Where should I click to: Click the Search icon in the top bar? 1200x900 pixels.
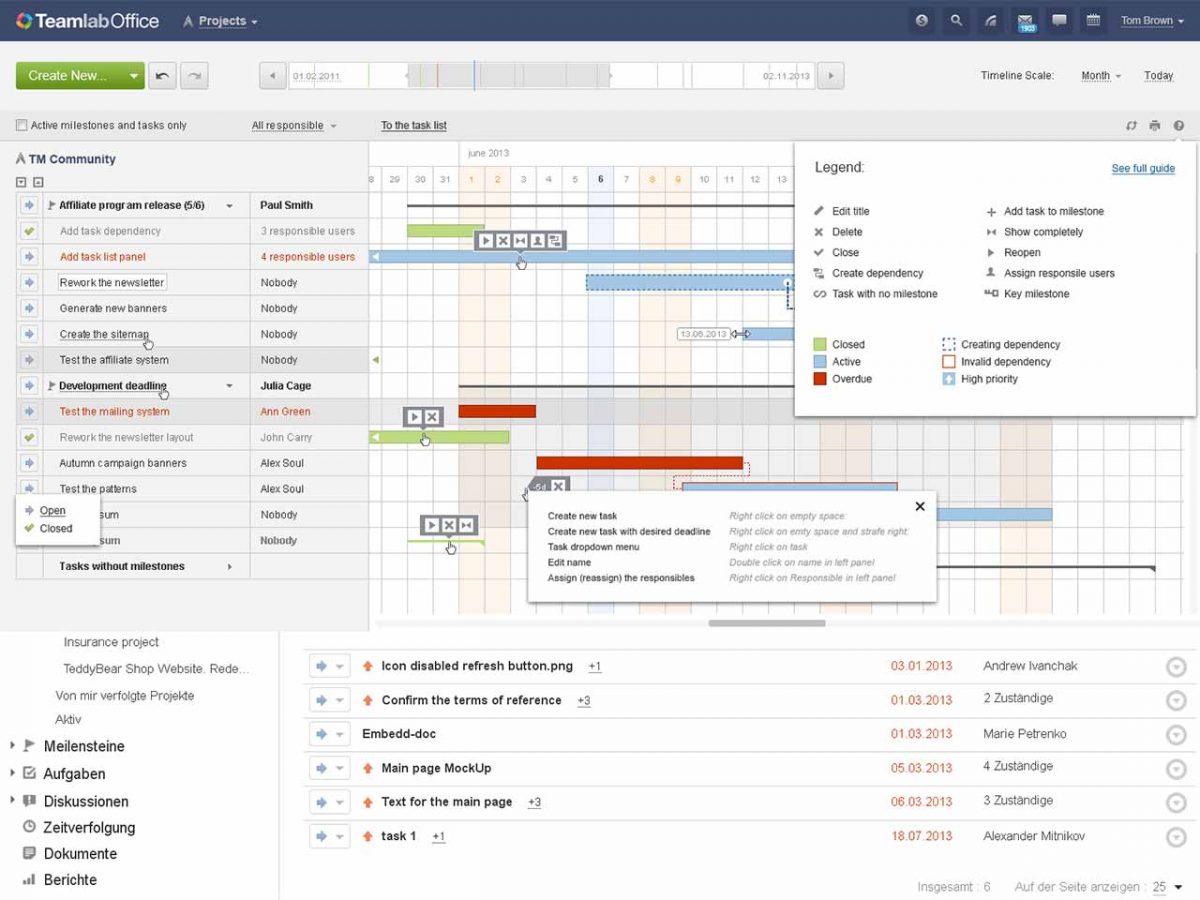coord(955,20)
